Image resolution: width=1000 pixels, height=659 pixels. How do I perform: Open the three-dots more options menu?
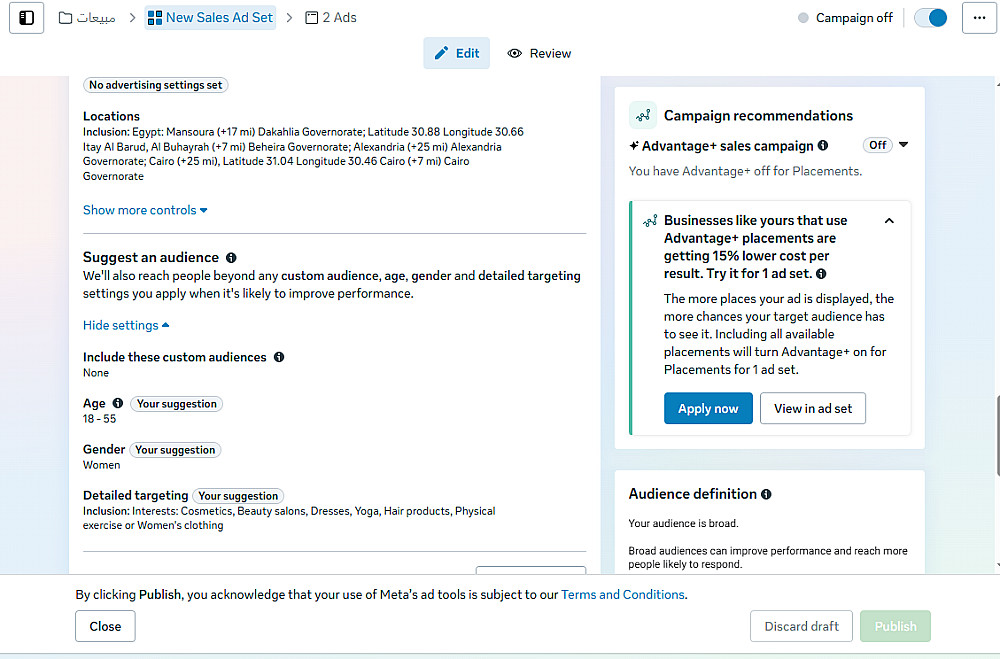pyautogui.click(x=979, y=18)
